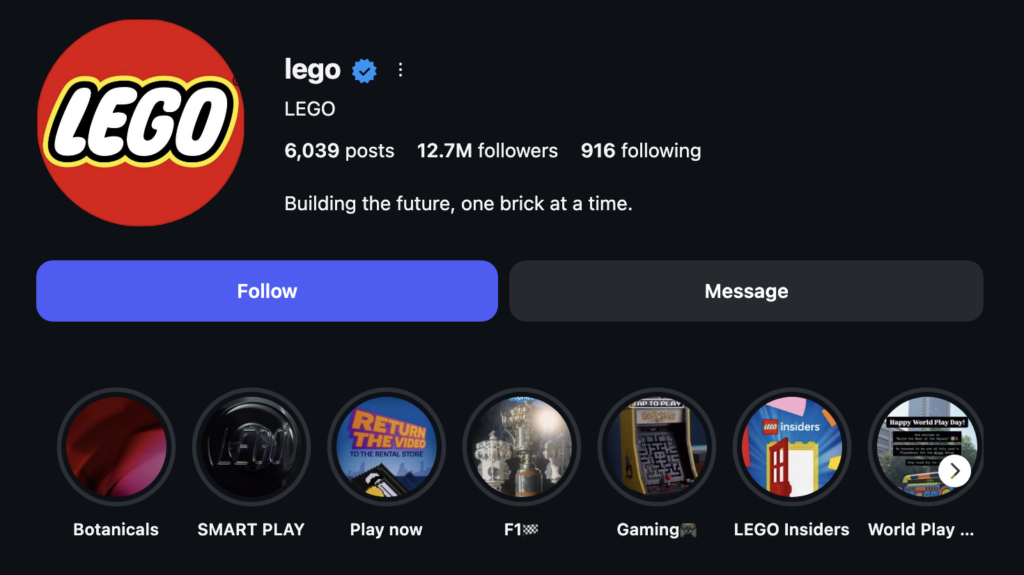Screen dimensions: 1024x575
Task: Click the 6,039 posts count
Action: pyautogui.click(x=339, y=151)
